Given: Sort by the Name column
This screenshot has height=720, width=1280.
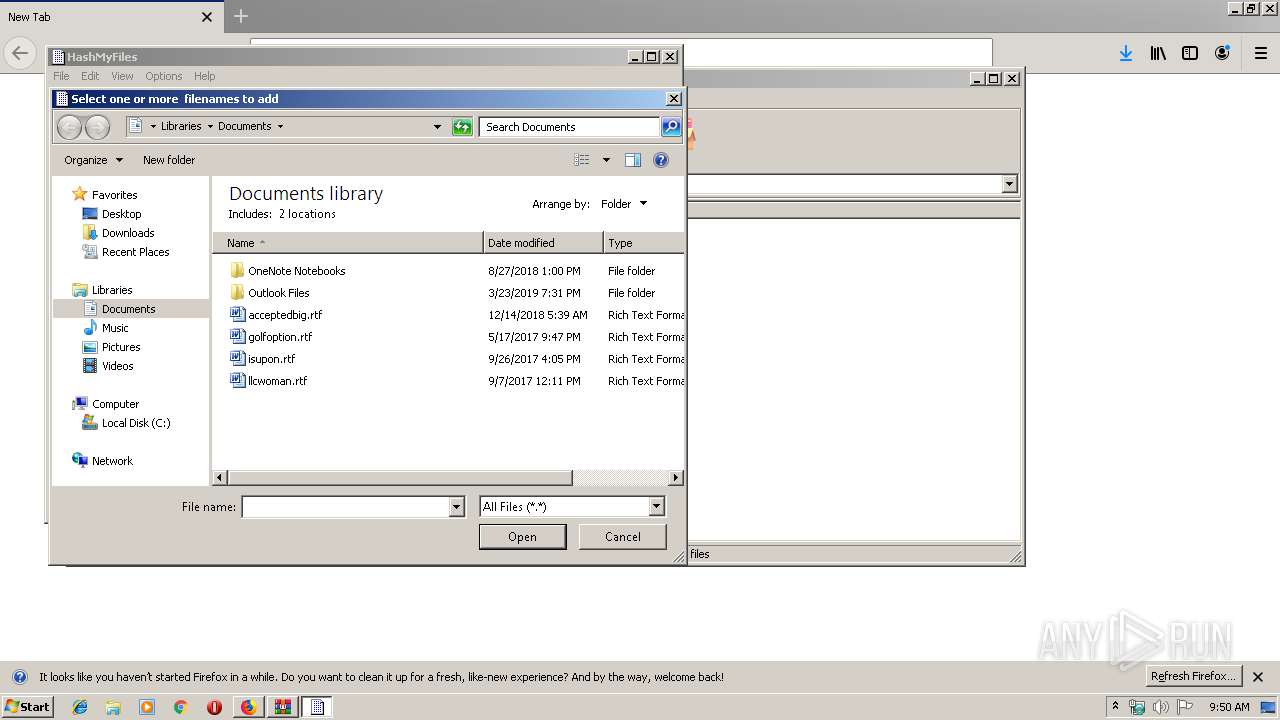Looking at the screenshot, I should point(348,243).
